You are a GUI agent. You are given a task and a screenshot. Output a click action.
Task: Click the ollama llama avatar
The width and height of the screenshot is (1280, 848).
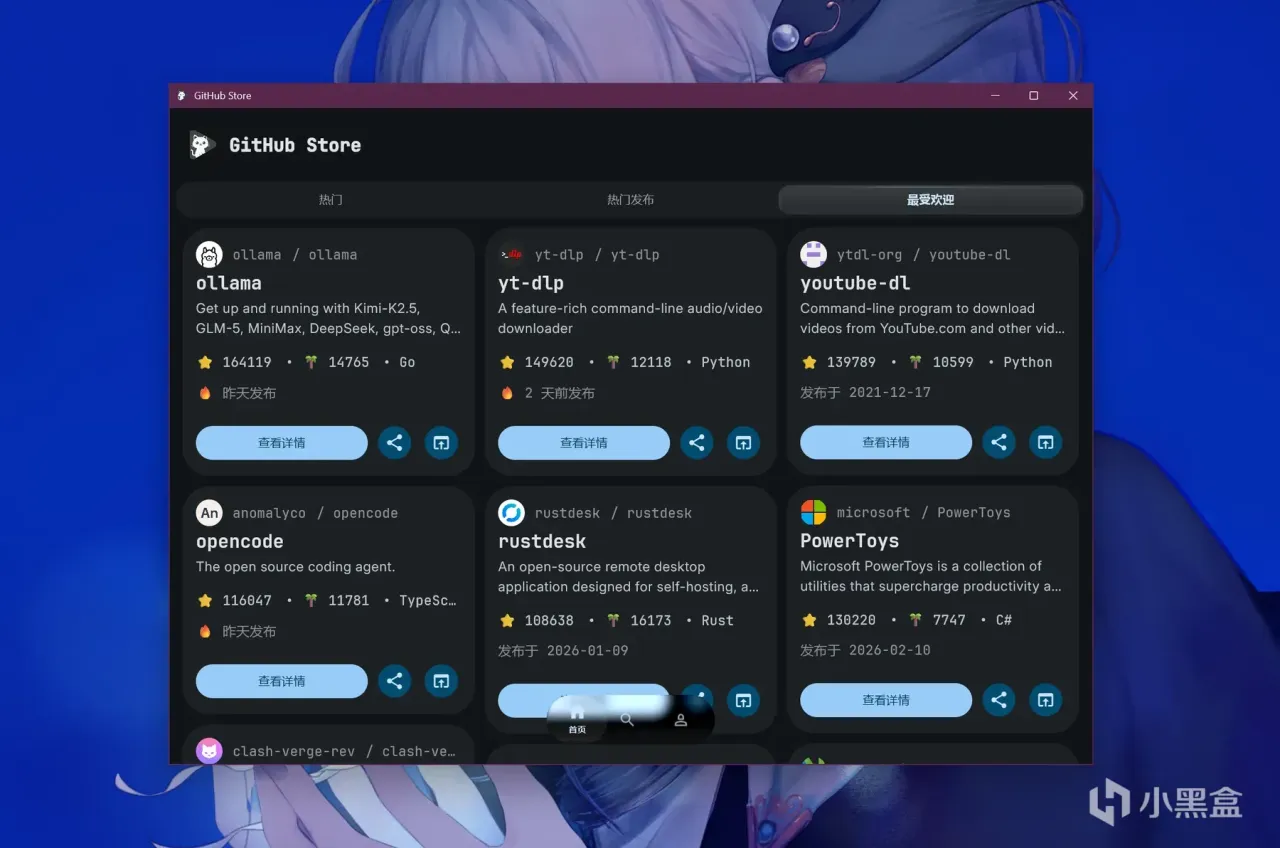pyautogui.click(x=209, y=254)
